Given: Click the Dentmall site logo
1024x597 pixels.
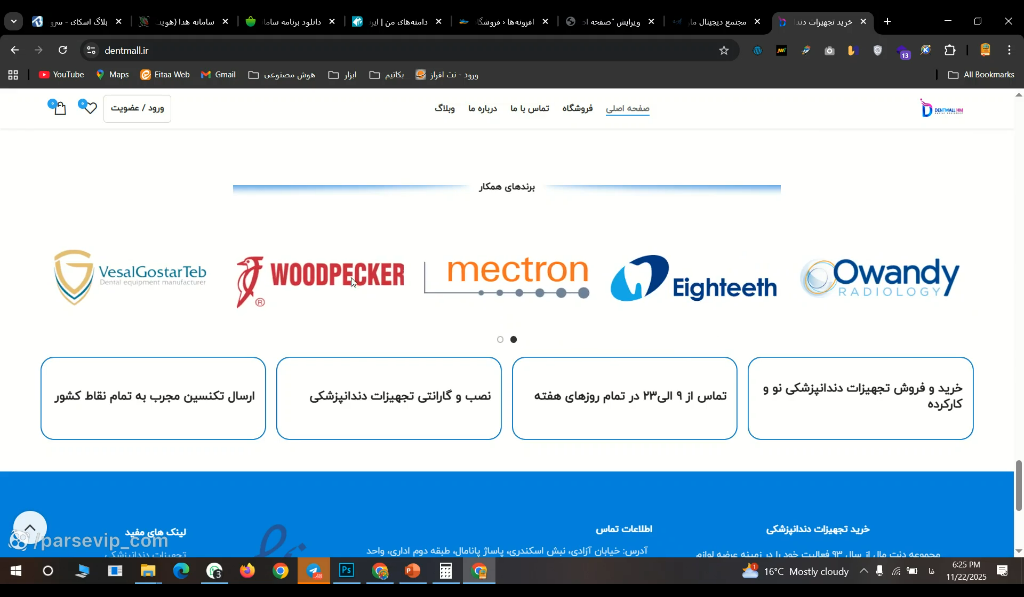Looking at the screenshot, I should point(941,108).
